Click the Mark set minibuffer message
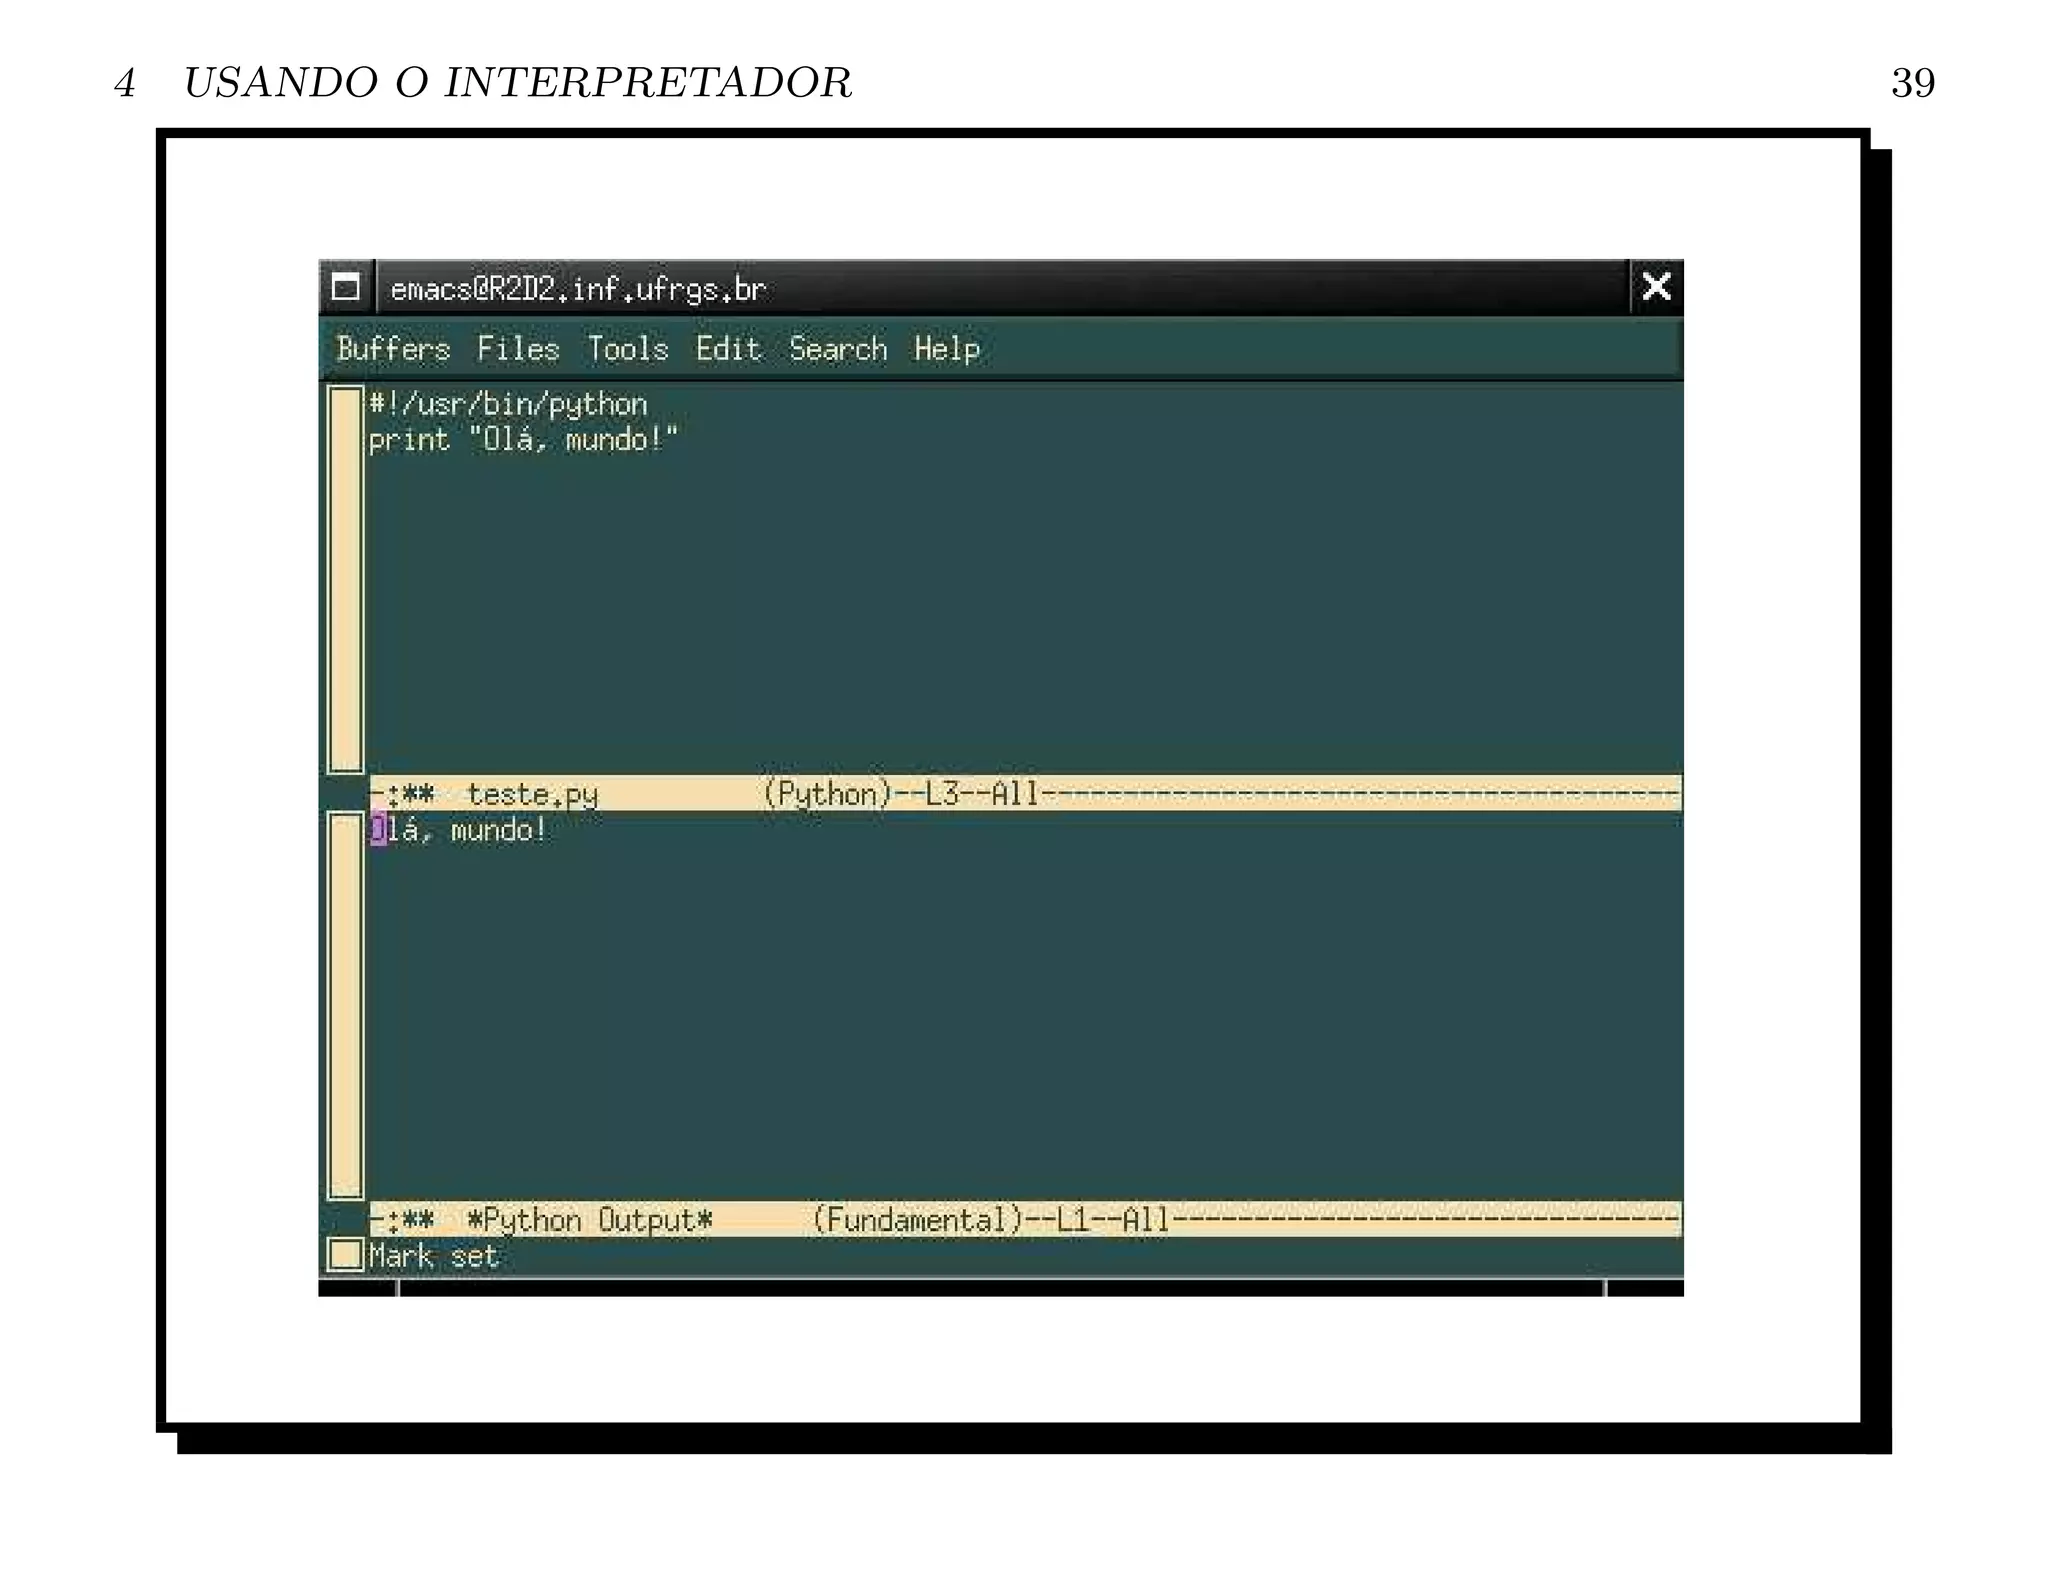Image resolution: width=2048 pixels, height=1582 pixels. coord(433,1256)
